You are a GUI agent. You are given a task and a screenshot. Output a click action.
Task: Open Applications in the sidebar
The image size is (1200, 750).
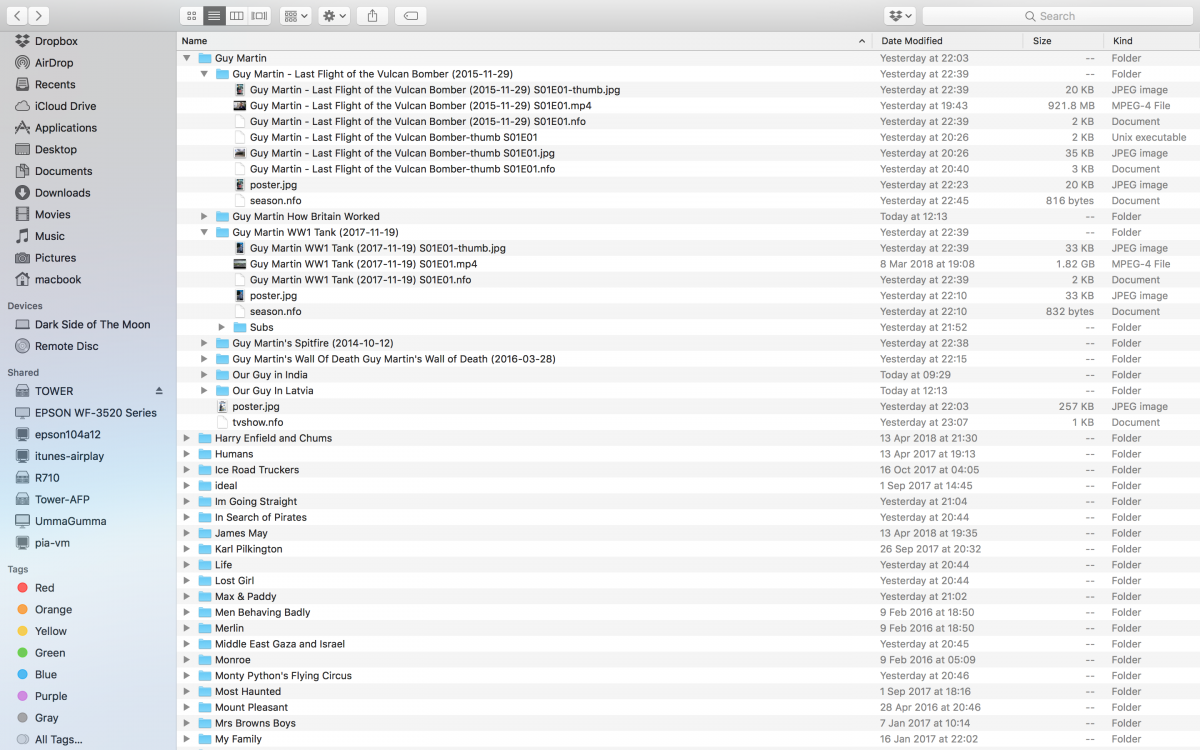coord(66,128)
